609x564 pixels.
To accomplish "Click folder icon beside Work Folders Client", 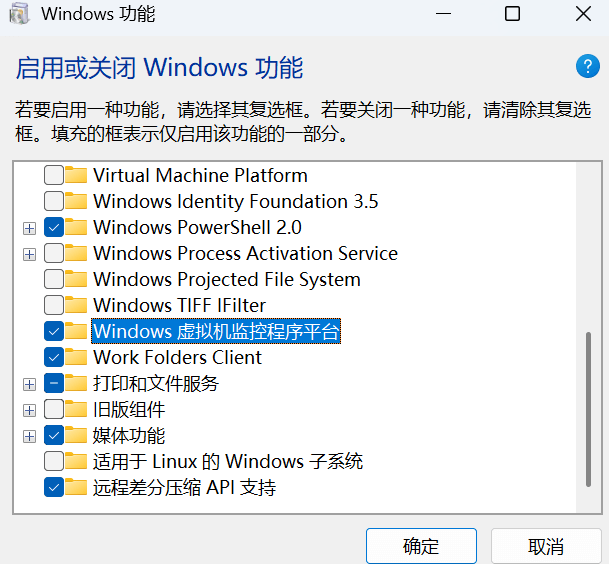I will click(x=77, y=357).
